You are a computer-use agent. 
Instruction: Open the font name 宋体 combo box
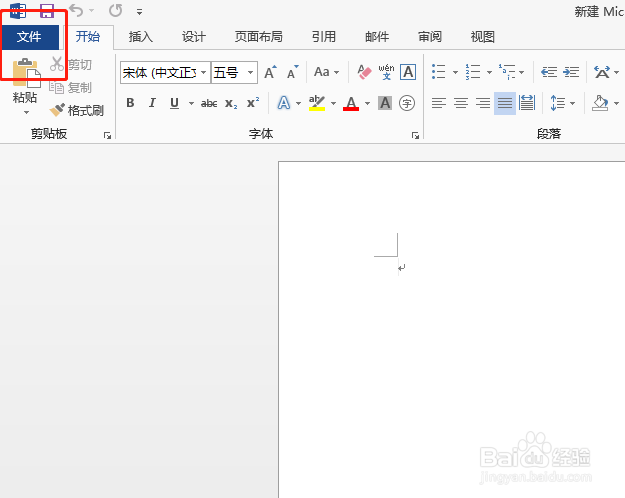pos(165,73)
